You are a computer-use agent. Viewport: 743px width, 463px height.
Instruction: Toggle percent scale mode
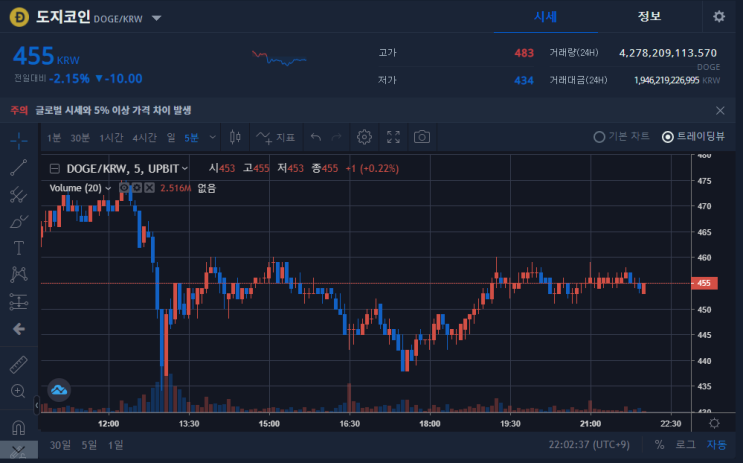pyautogui.click(x=659, y=445)
